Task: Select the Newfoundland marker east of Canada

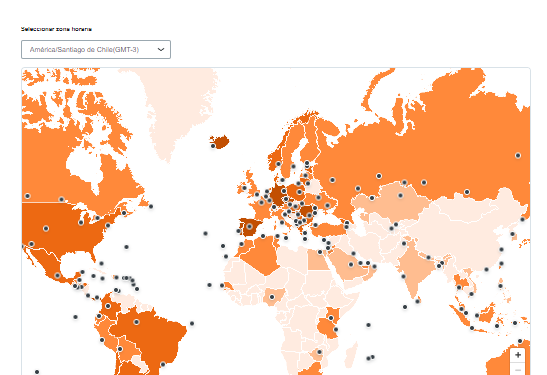Action: coord(151,207)
